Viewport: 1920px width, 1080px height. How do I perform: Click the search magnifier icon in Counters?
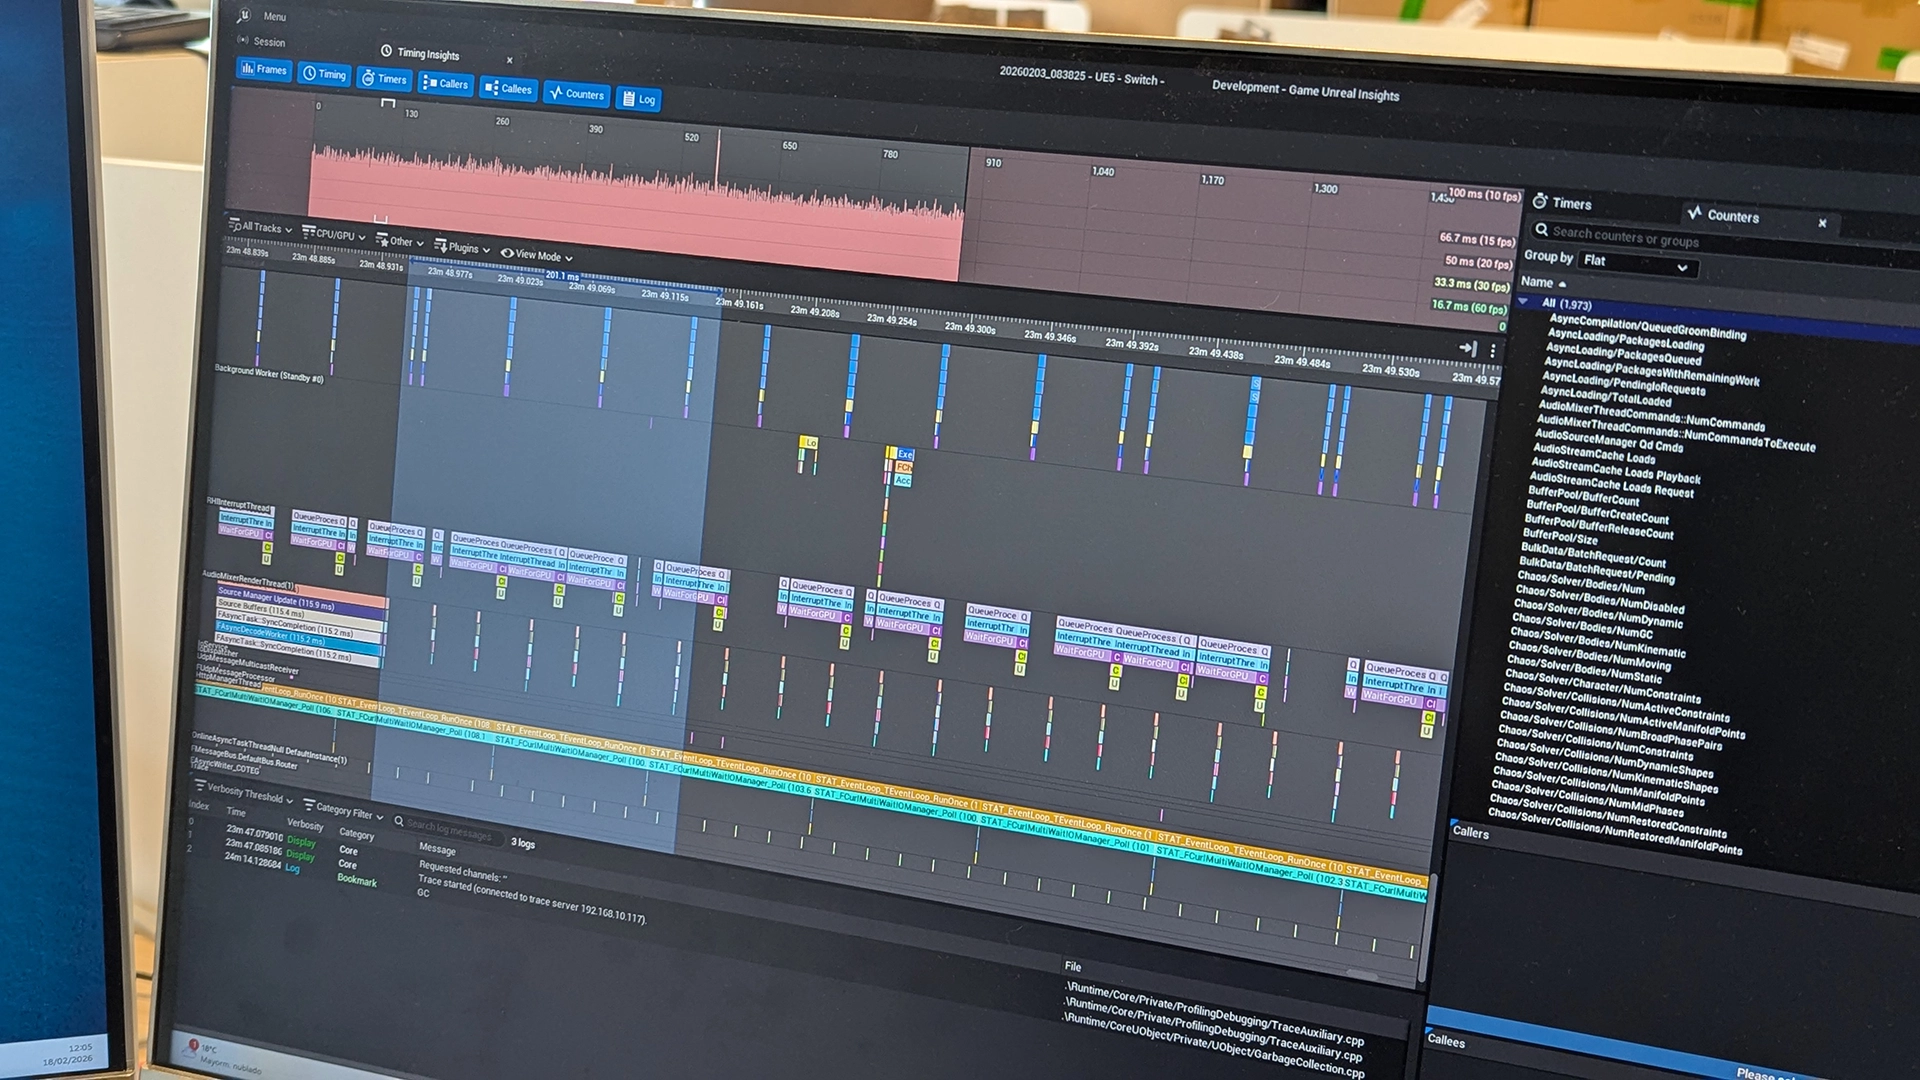1542,230
